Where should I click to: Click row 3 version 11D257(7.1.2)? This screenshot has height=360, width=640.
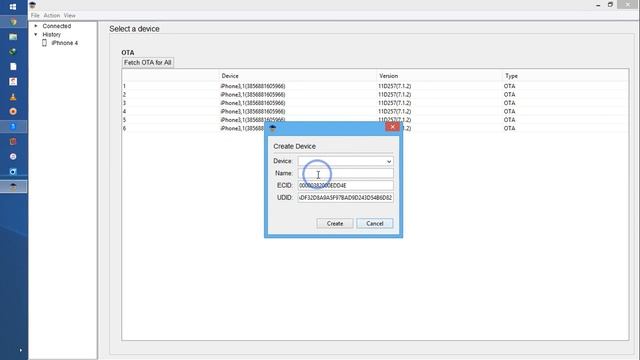395,103
